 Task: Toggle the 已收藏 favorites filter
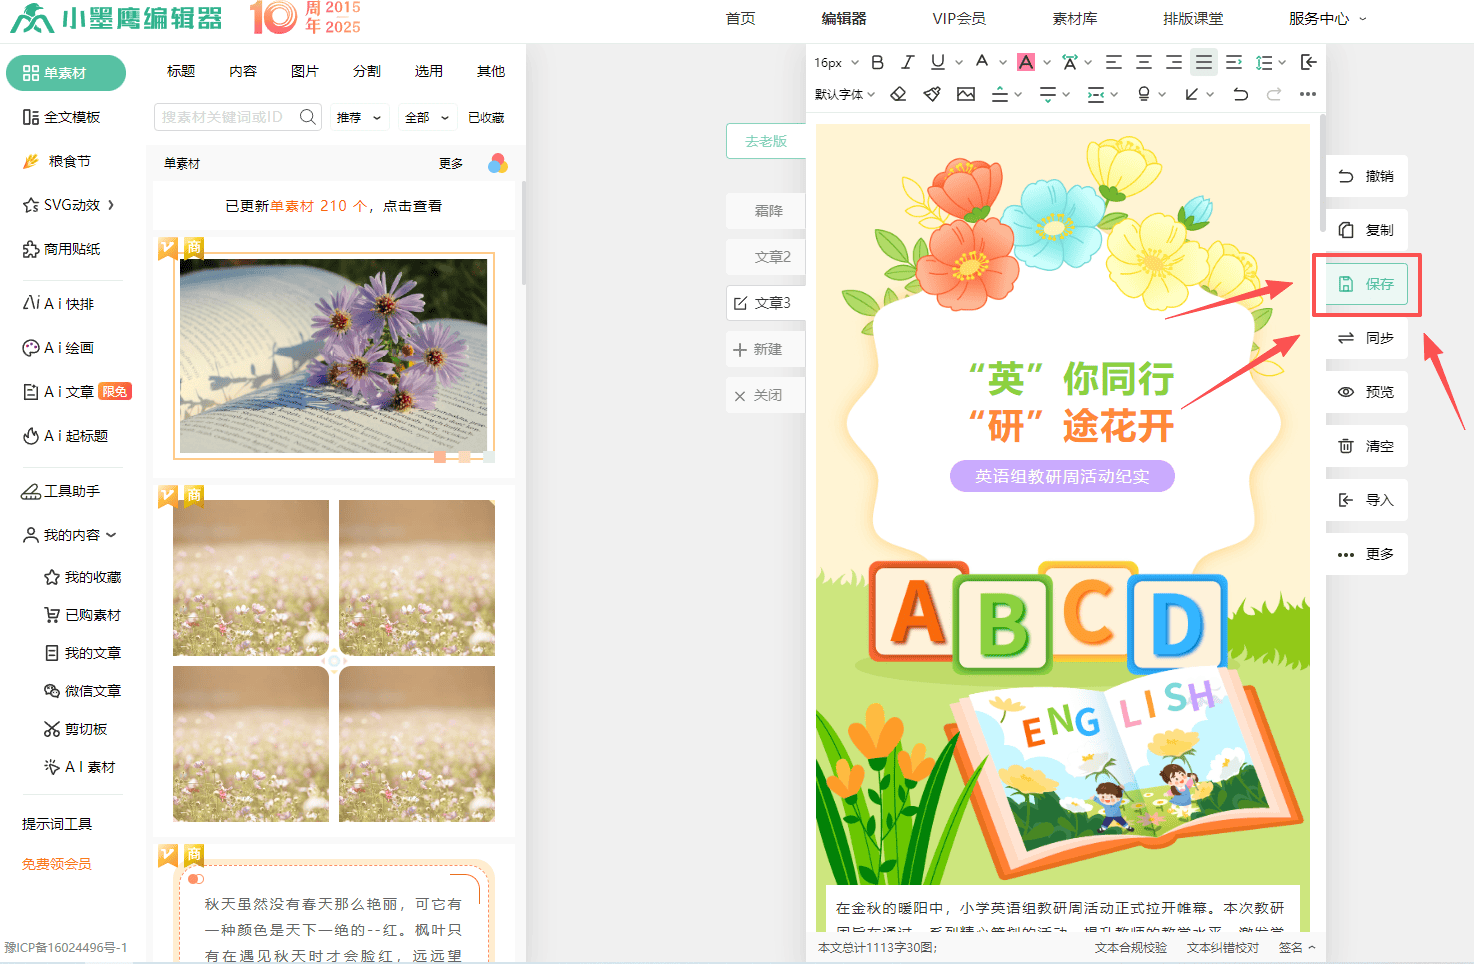[486, 117]
